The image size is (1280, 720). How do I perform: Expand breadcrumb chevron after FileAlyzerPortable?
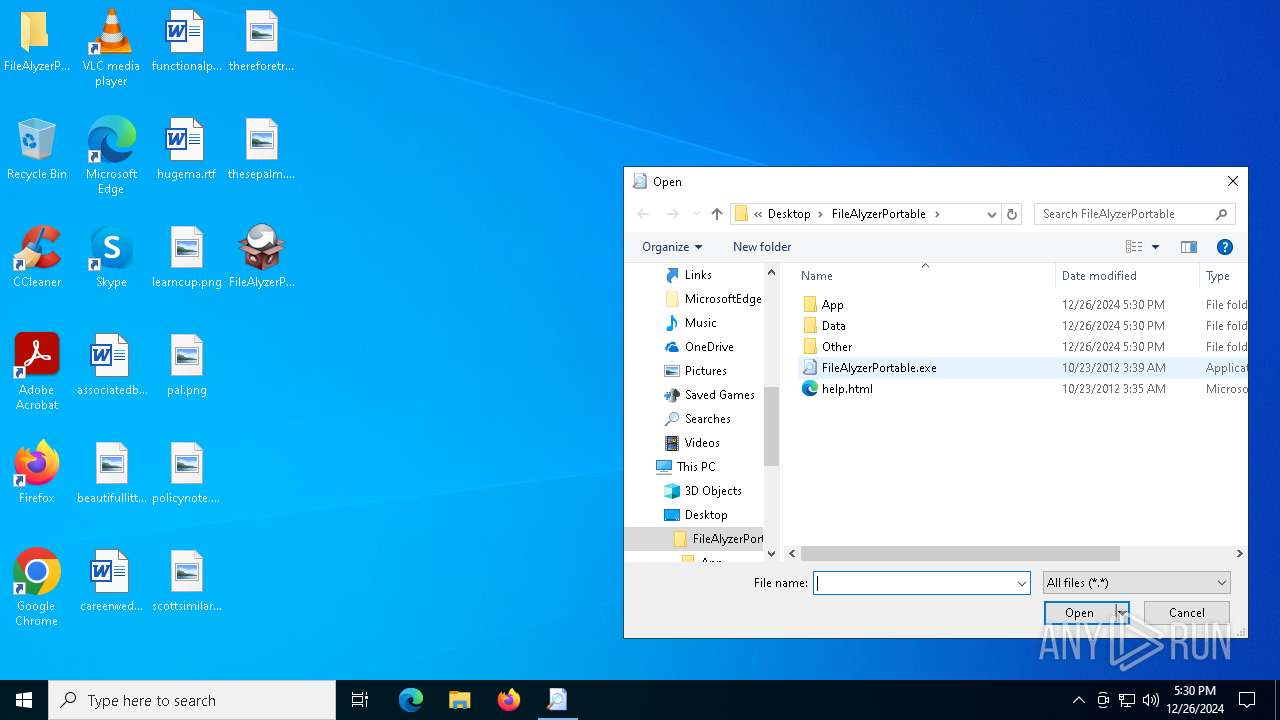(x=938, y=214)
